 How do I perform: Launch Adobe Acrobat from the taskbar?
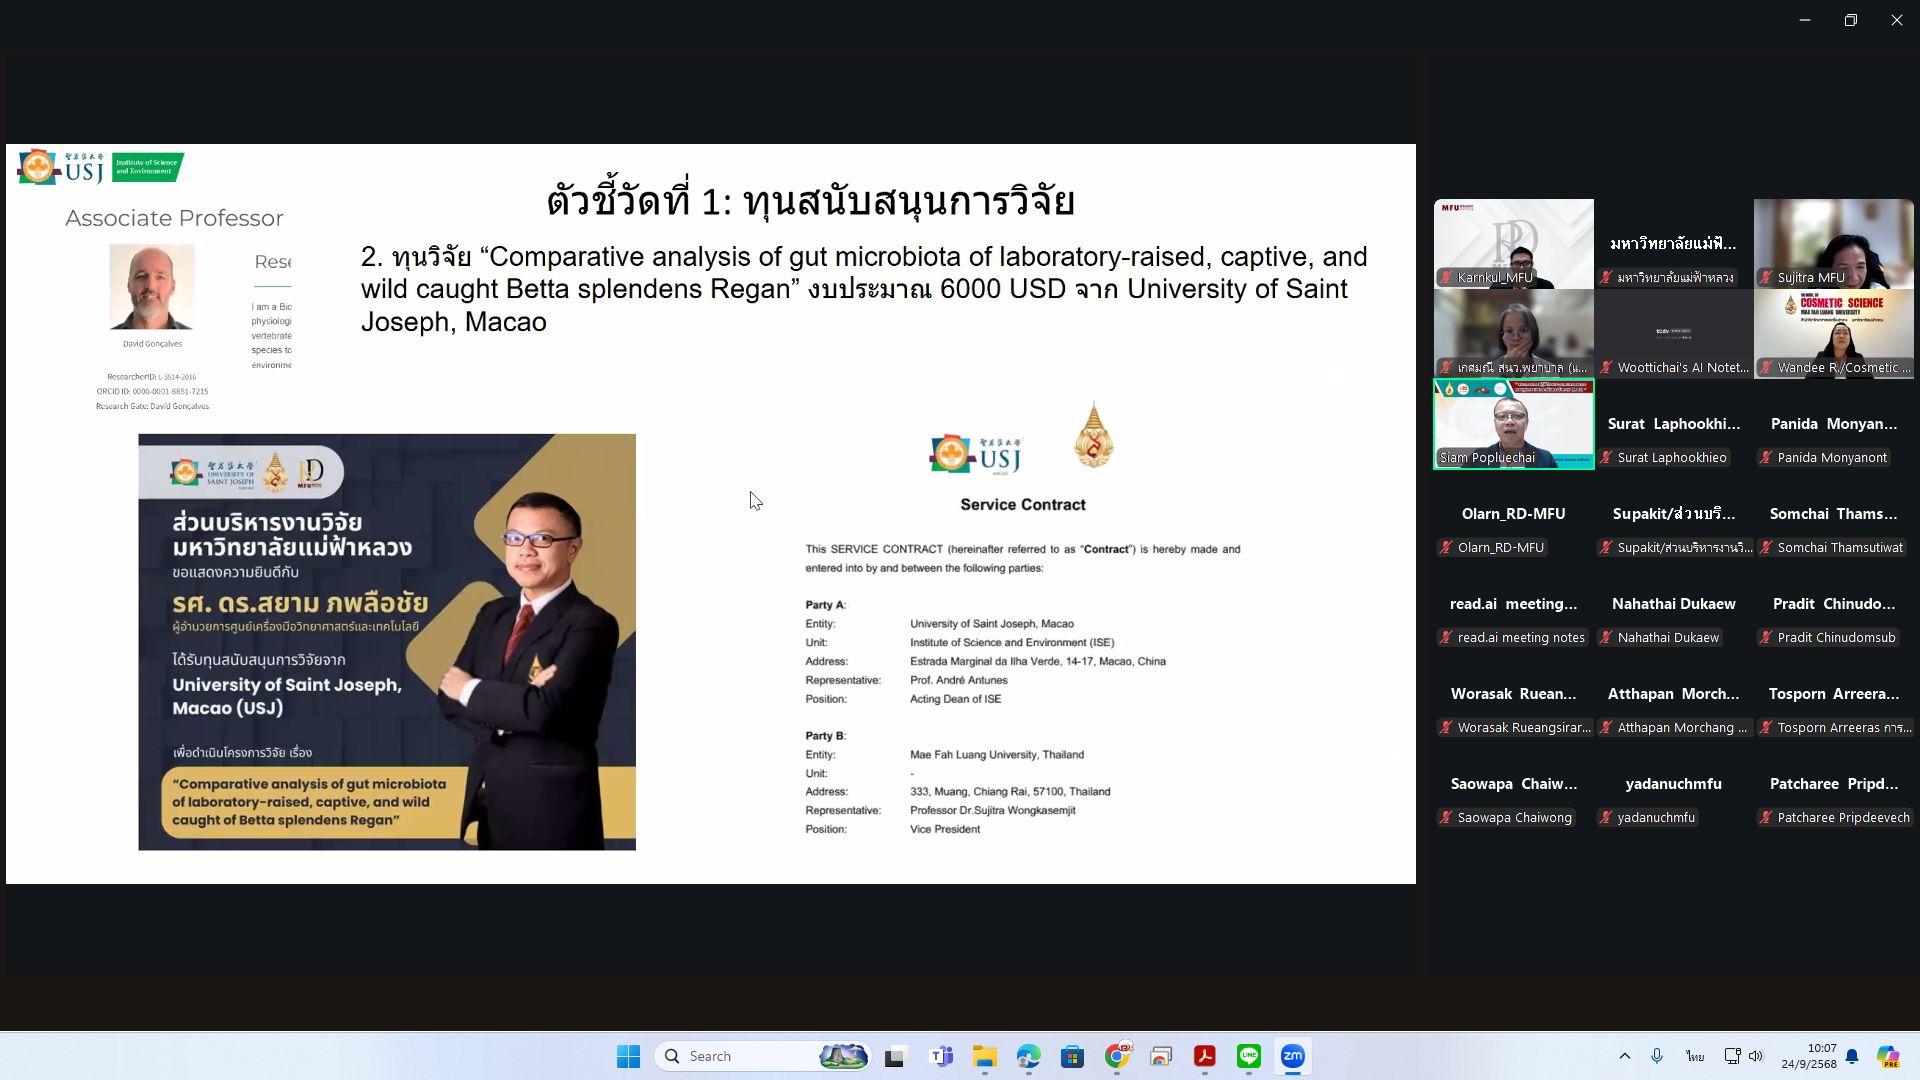(1205, 1056)
